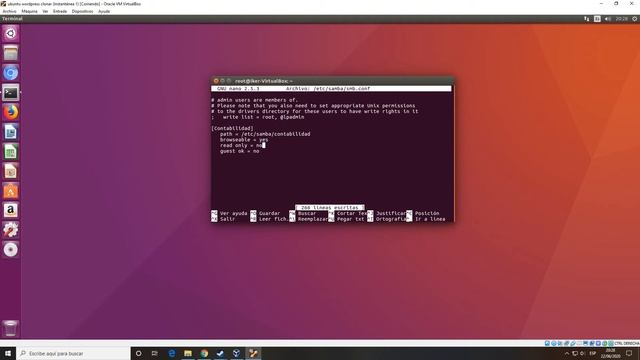Click the network indicator in Ubuntu panel
The width and height of the screenshot is (640, 360).
[587, 19]
